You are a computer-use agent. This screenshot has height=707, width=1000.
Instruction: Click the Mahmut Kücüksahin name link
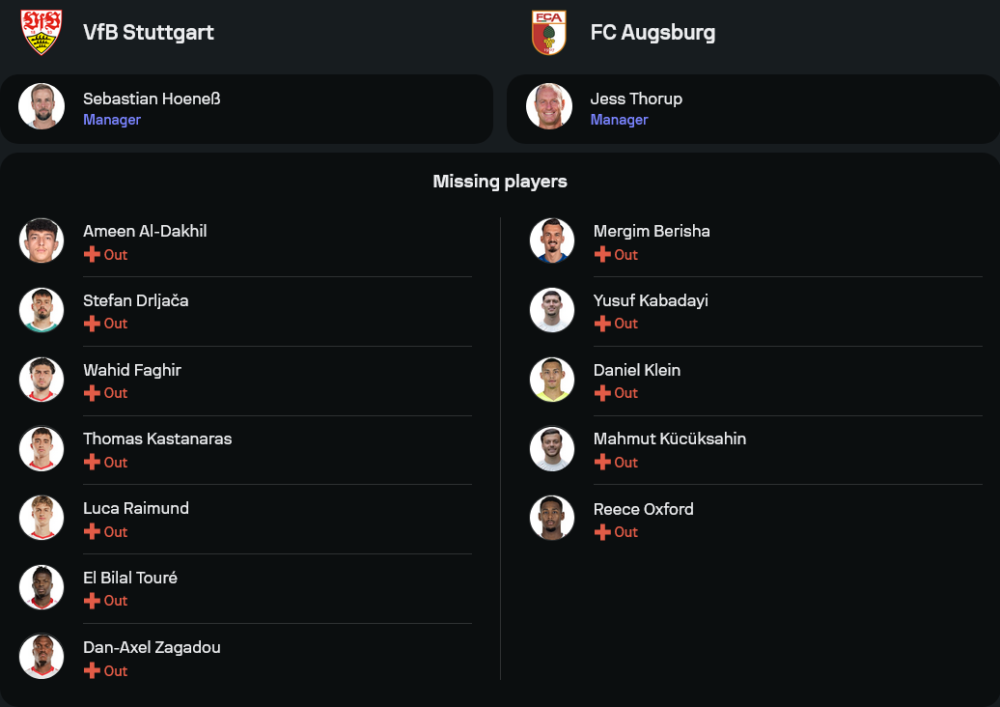669,439
